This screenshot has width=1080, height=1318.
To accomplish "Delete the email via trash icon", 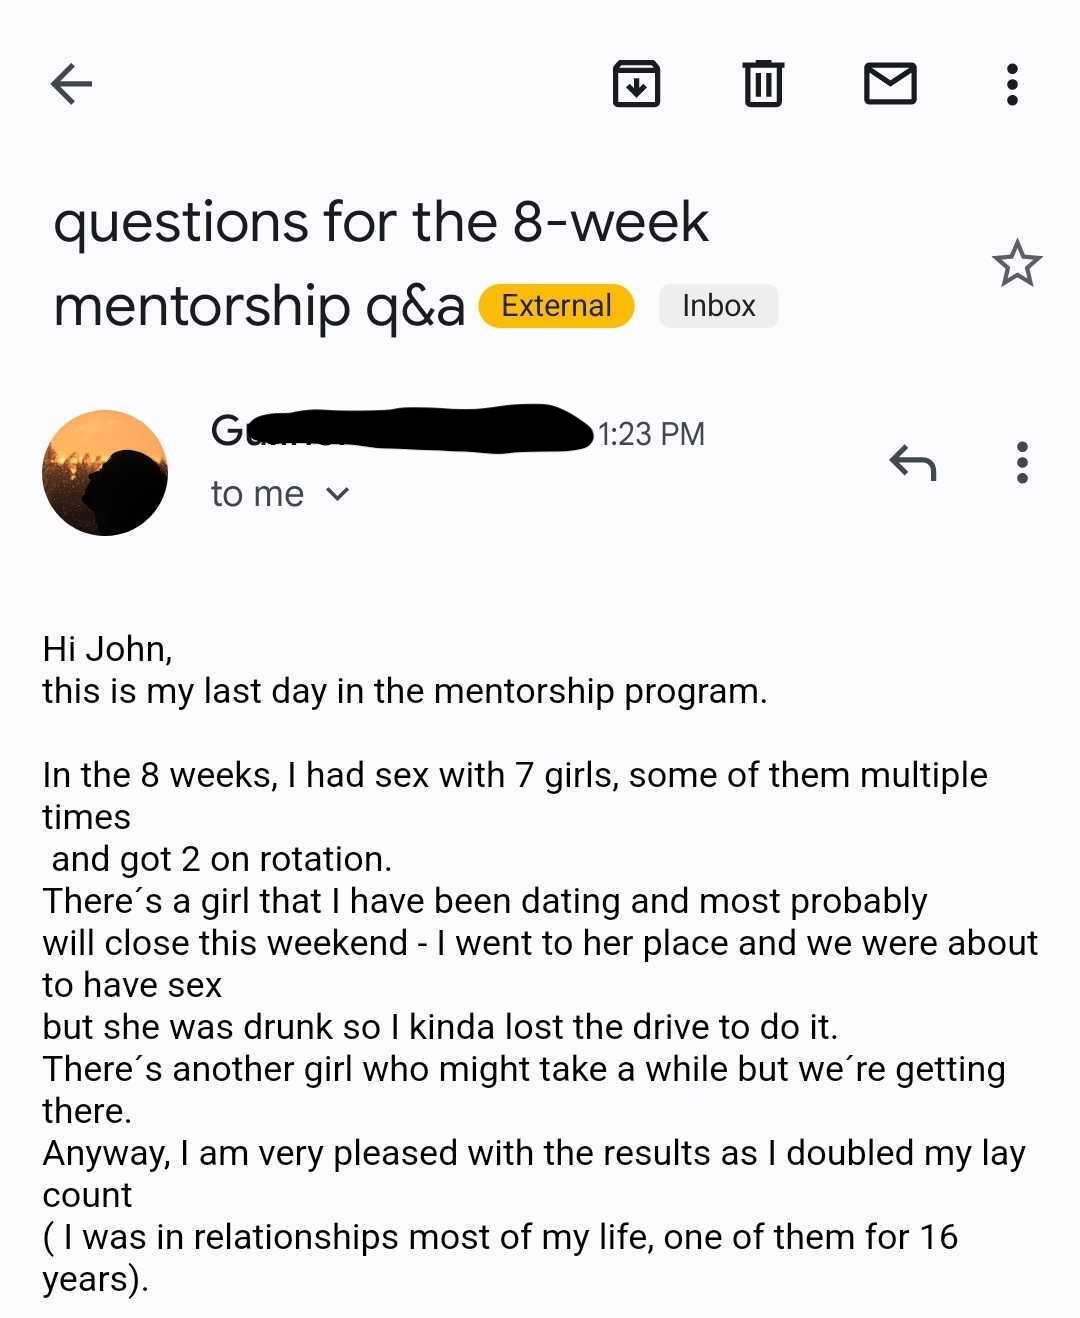I will pos(763,84).
